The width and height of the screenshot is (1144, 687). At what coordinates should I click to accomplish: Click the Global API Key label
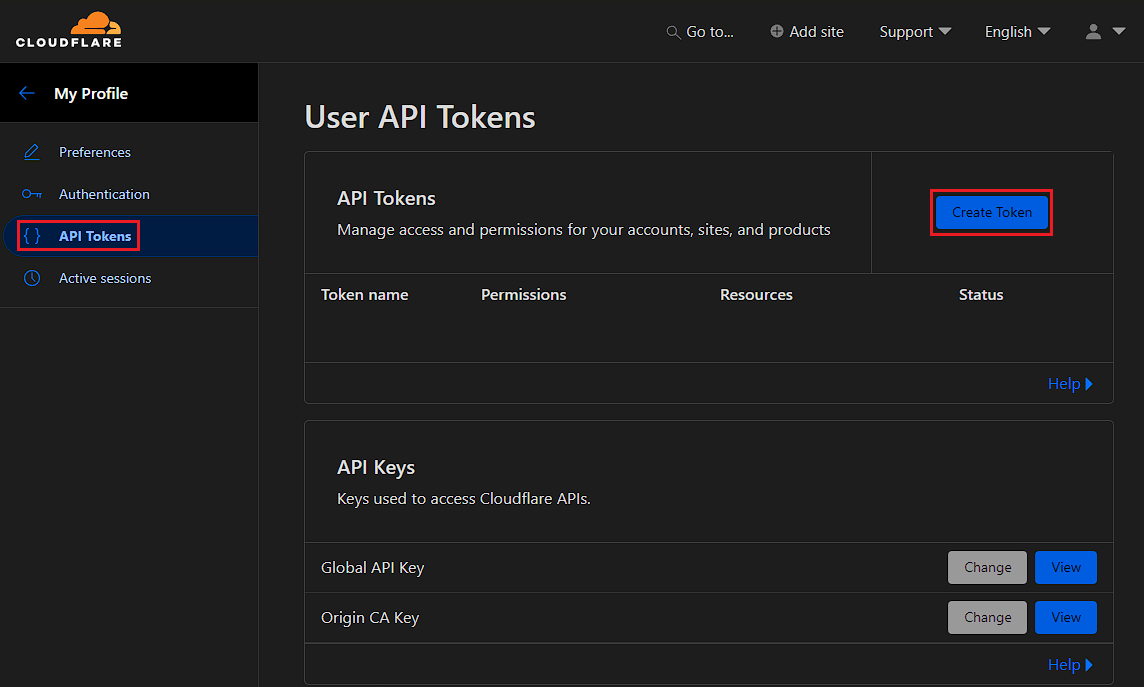(x=373, y=567)
